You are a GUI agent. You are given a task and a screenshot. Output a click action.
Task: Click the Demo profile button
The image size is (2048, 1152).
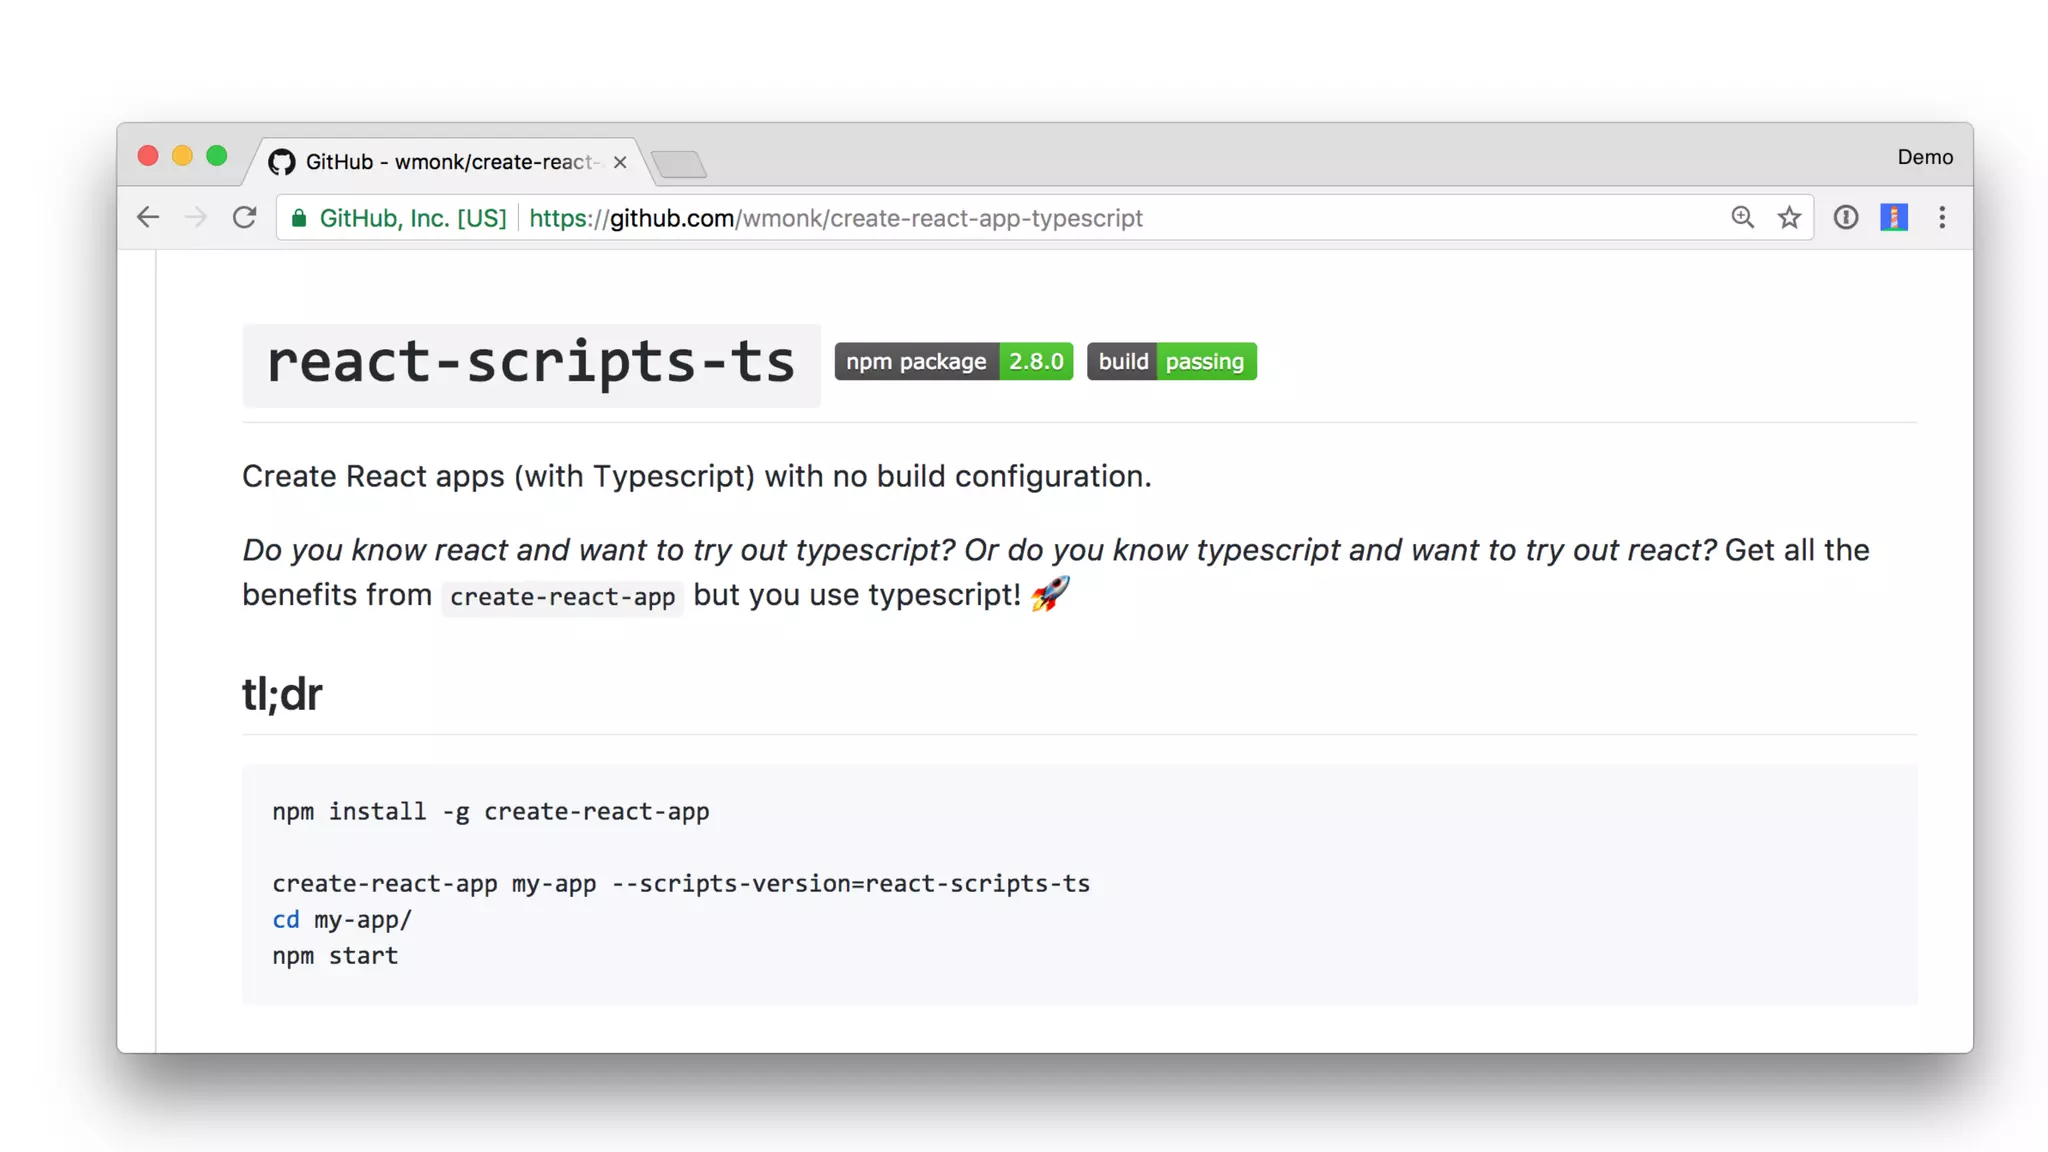1924,157
